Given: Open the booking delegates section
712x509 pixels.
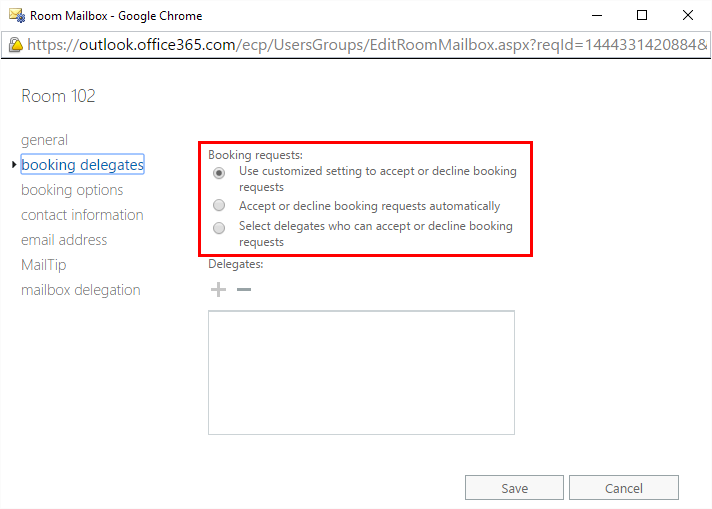Looking at the screenshot, I should 82,165.
